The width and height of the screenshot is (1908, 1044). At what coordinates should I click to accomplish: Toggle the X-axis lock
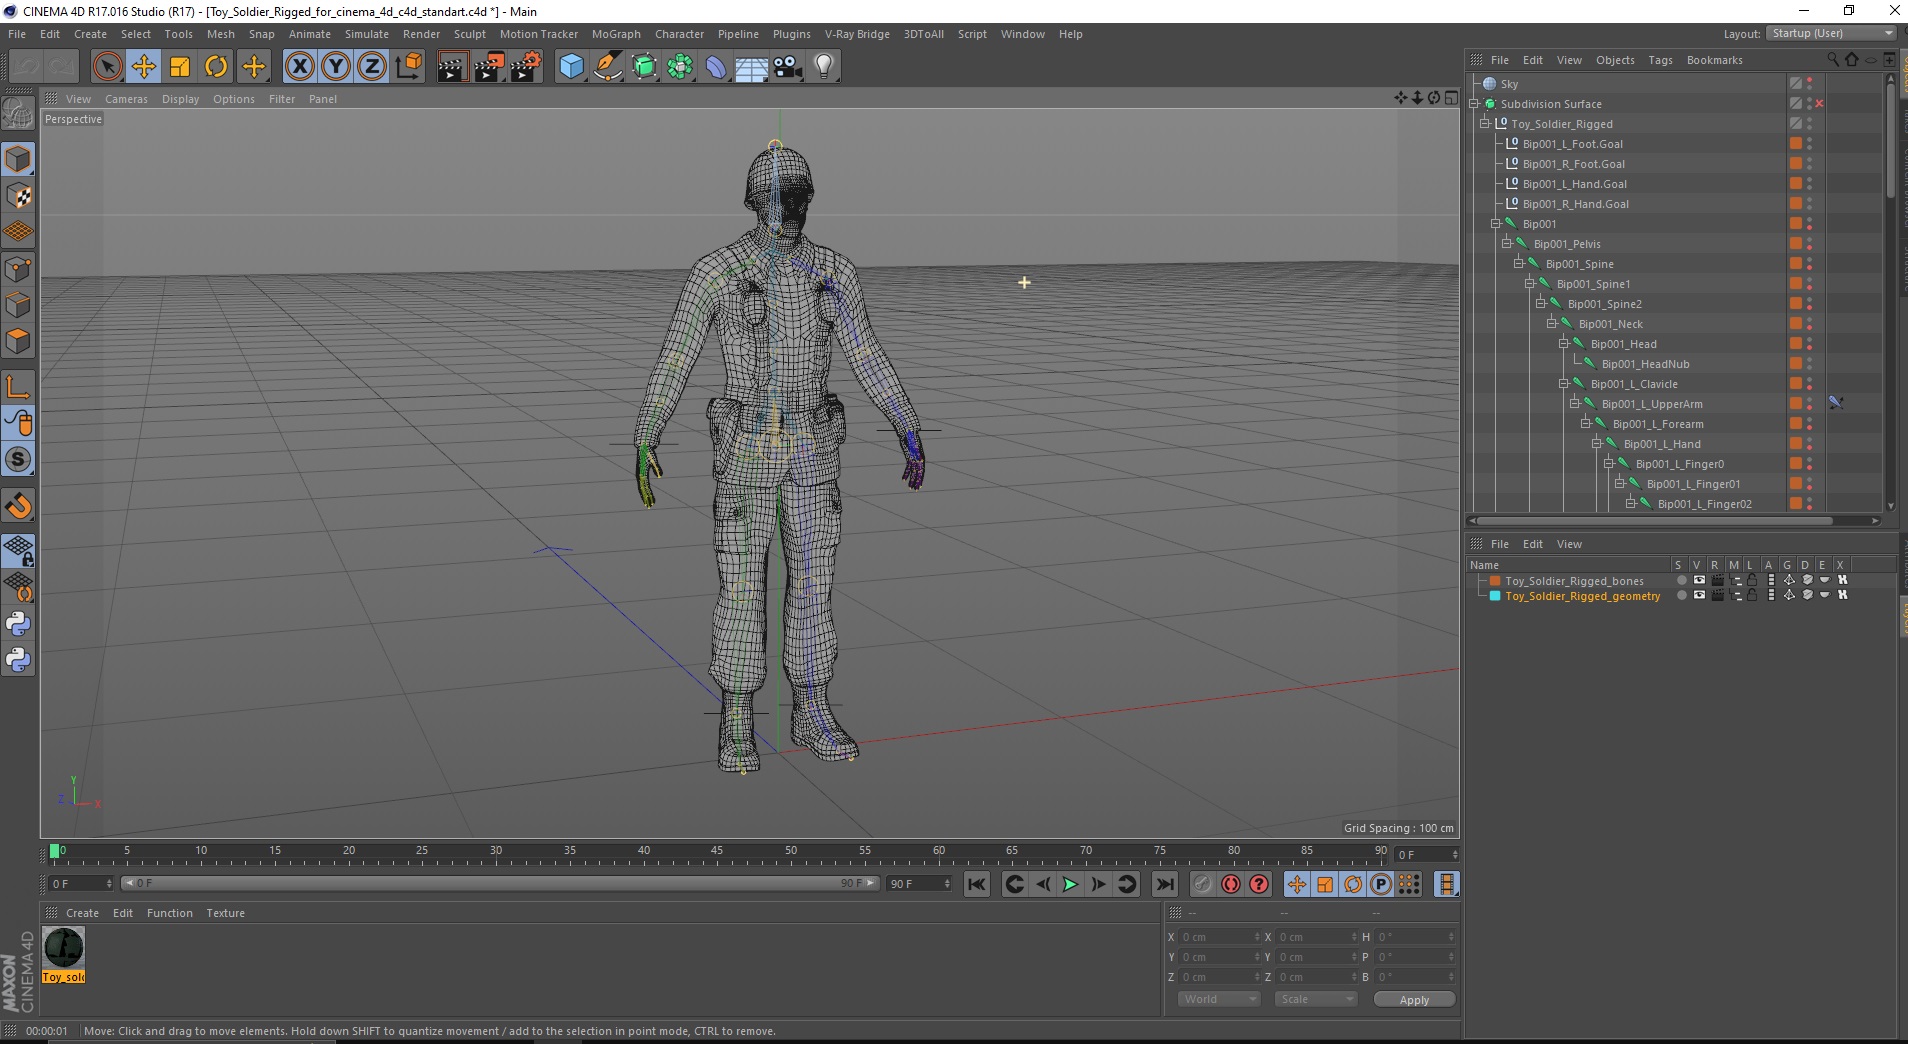299,67
